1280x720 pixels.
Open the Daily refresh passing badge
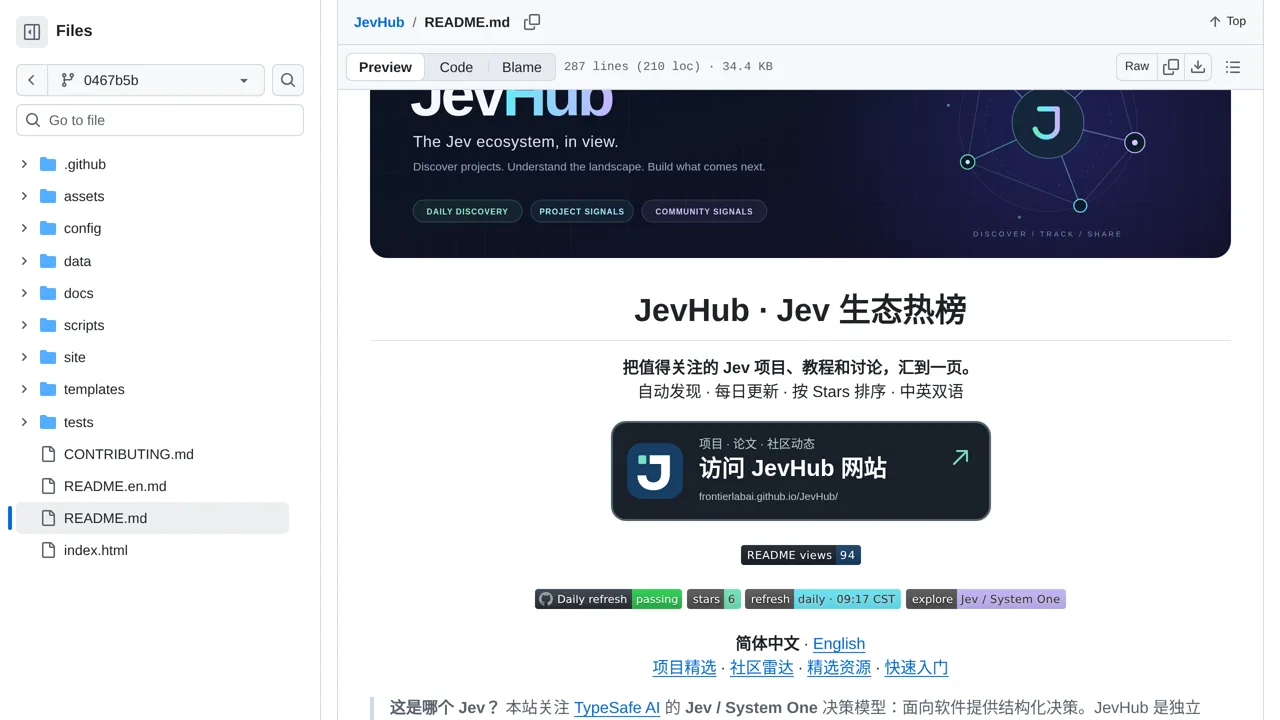coord(608,599)
